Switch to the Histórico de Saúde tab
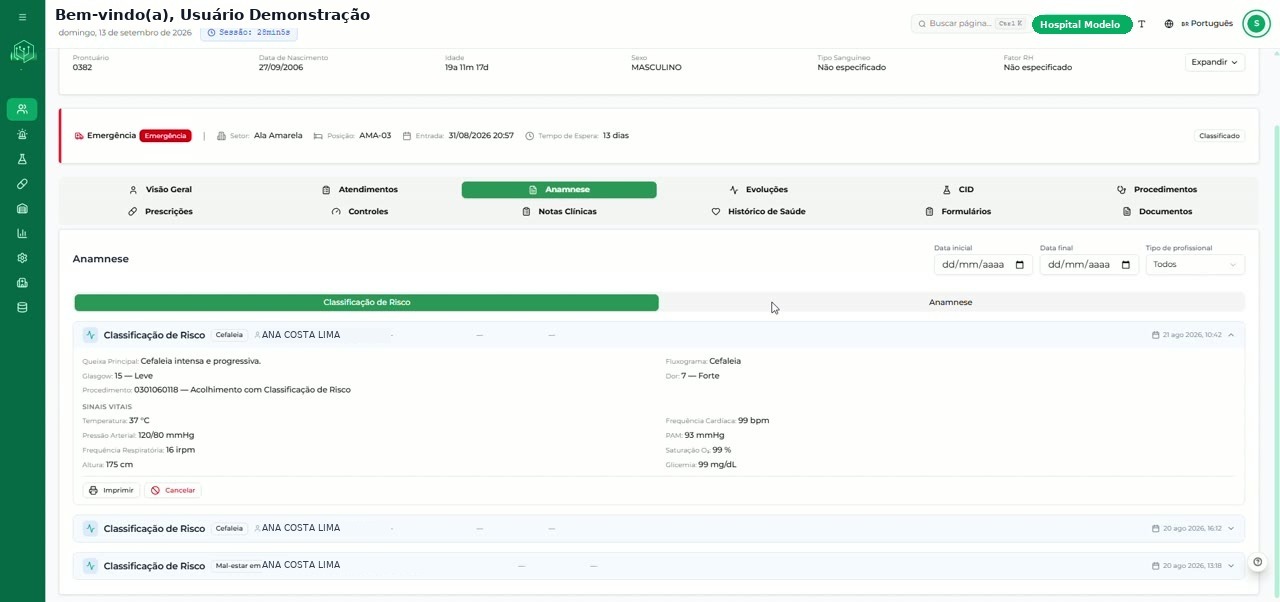The height and width of the screenshot is (602, 1280). [758, 212]
